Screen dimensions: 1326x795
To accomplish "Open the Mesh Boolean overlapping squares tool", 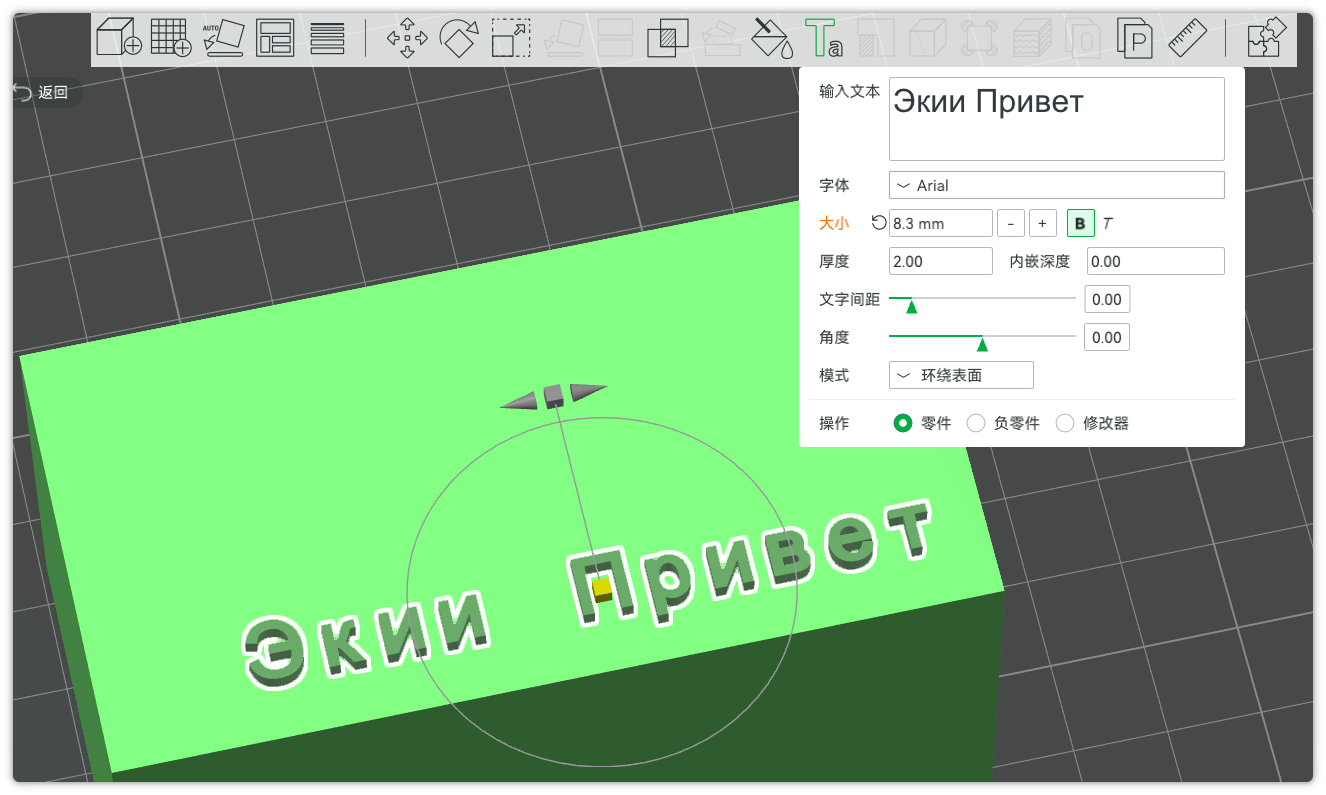I will click(667, 39).
